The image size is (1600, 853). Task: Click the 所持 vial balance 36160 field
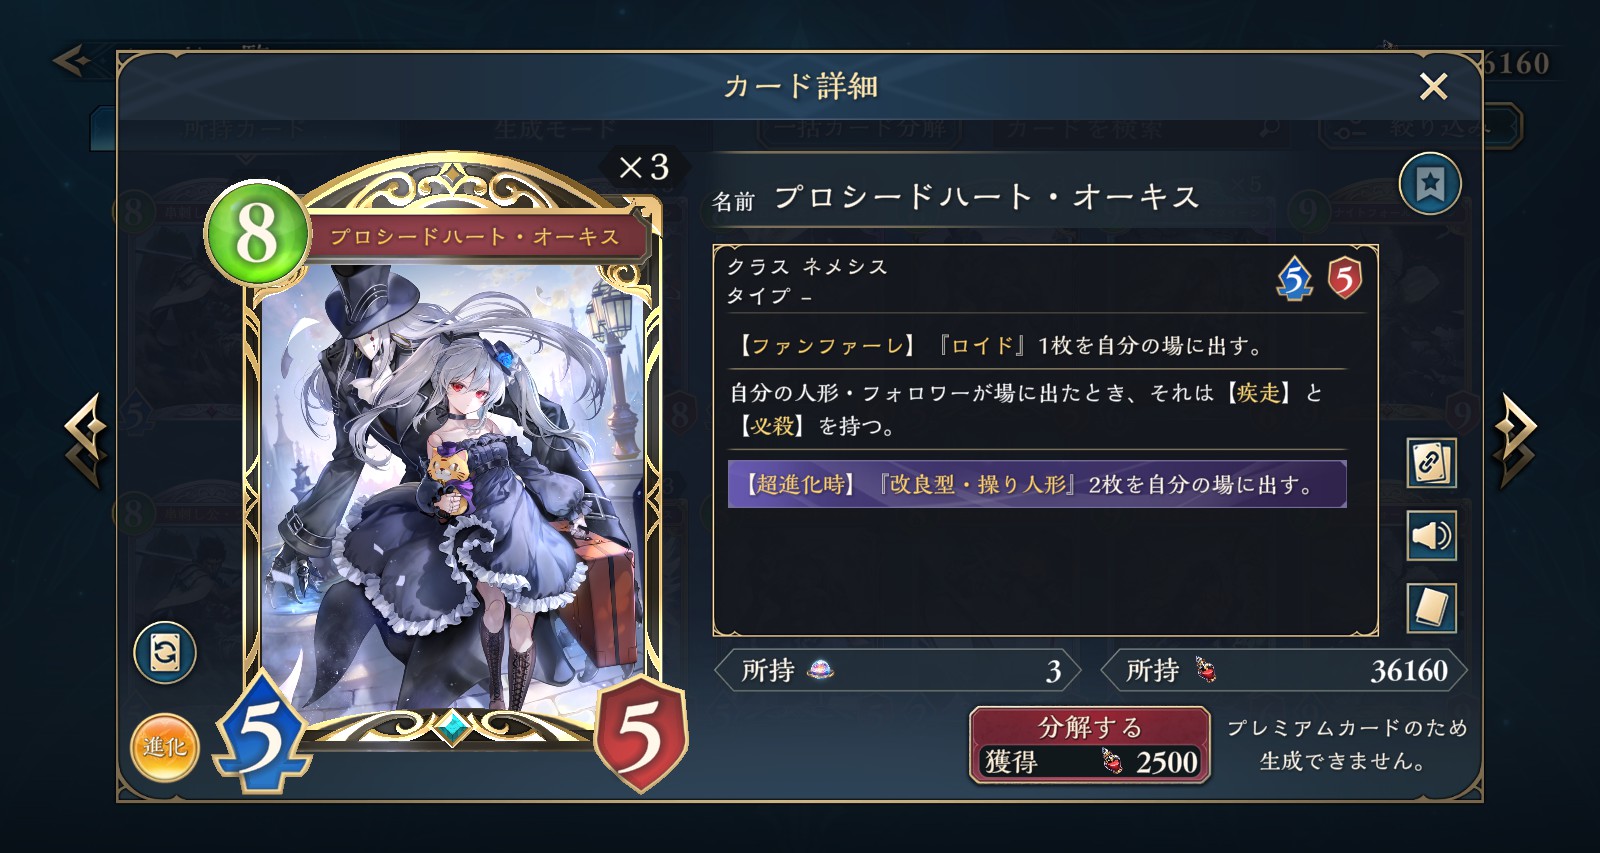1284,670
